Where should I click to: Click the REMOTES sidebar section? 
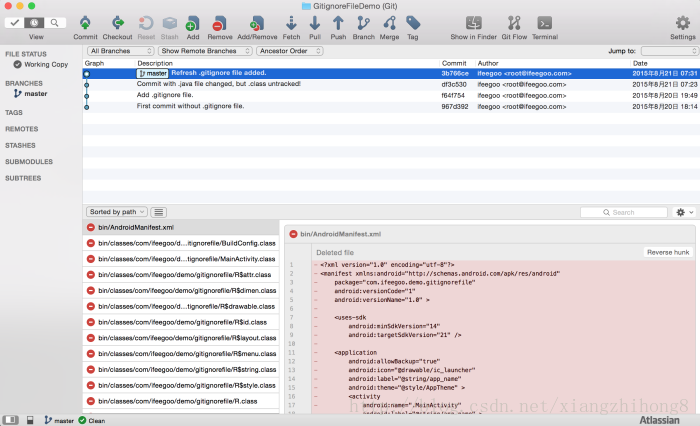tap(21, 129)
